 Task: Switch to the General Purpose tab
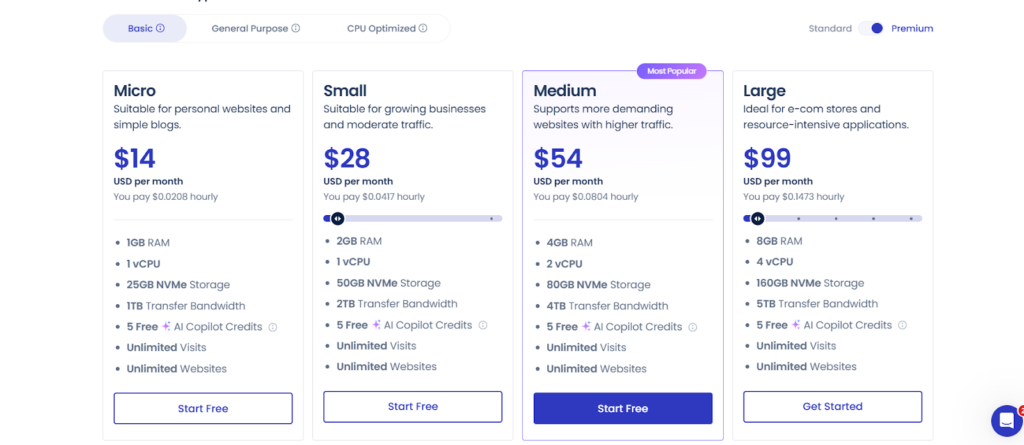(249, 29)
